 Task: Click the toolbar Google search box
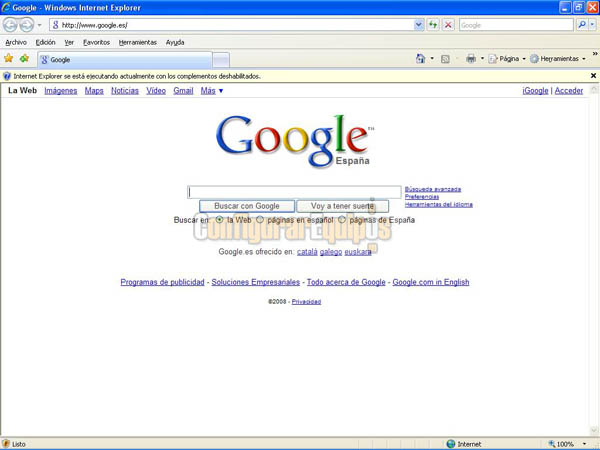pyautogui.click(x=516, y=25)
